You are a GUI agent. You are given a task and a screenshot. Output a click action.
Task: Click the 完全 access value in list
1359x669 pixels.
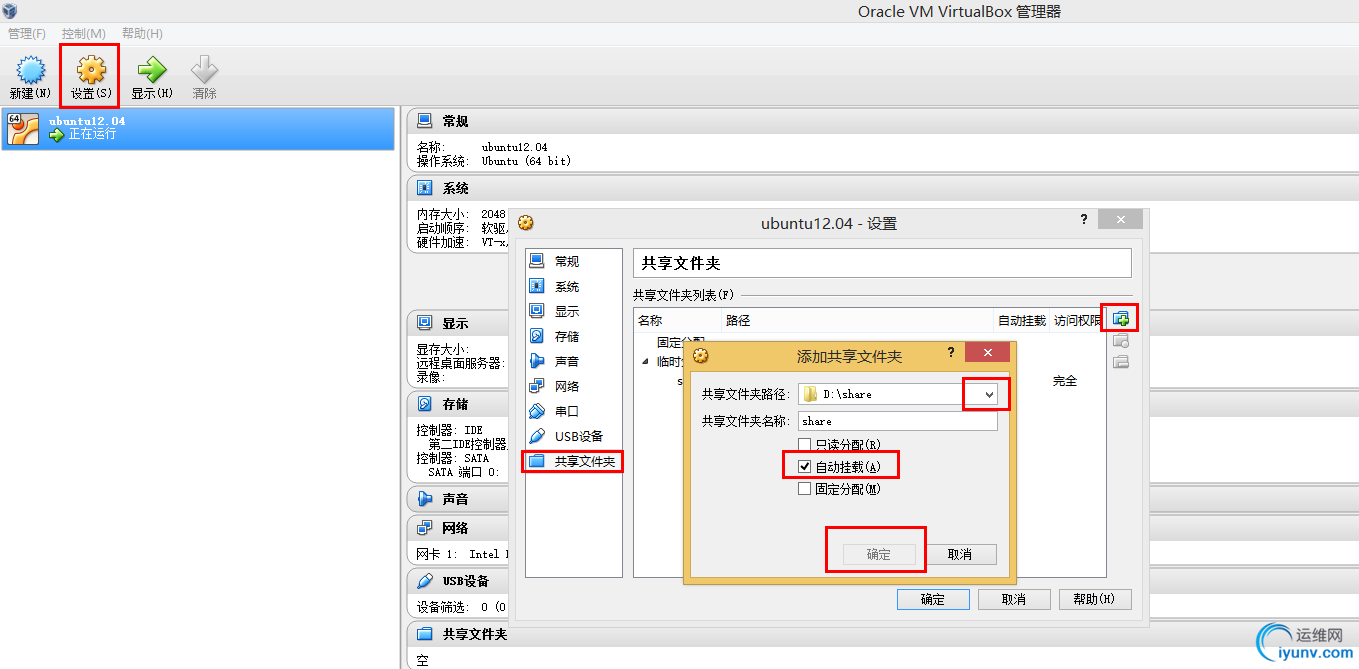coord(1065,381)
